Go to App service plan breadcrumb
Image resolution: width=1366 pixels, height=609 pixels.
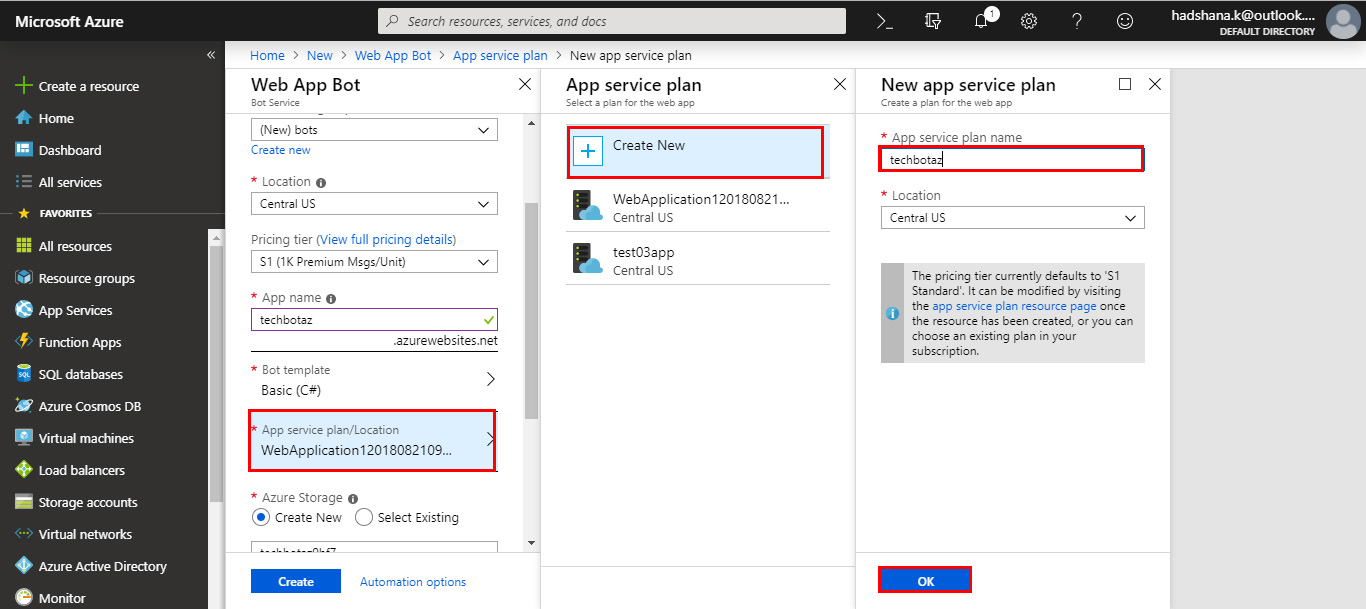(500, 56)
